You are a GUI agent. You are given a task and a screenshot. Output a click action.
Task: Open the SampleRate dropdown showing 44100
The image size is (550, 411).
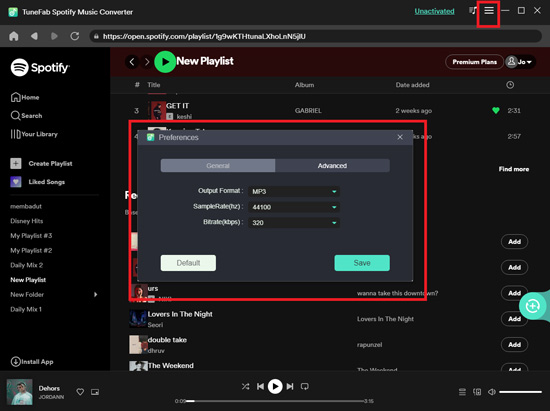pos(294,207)
